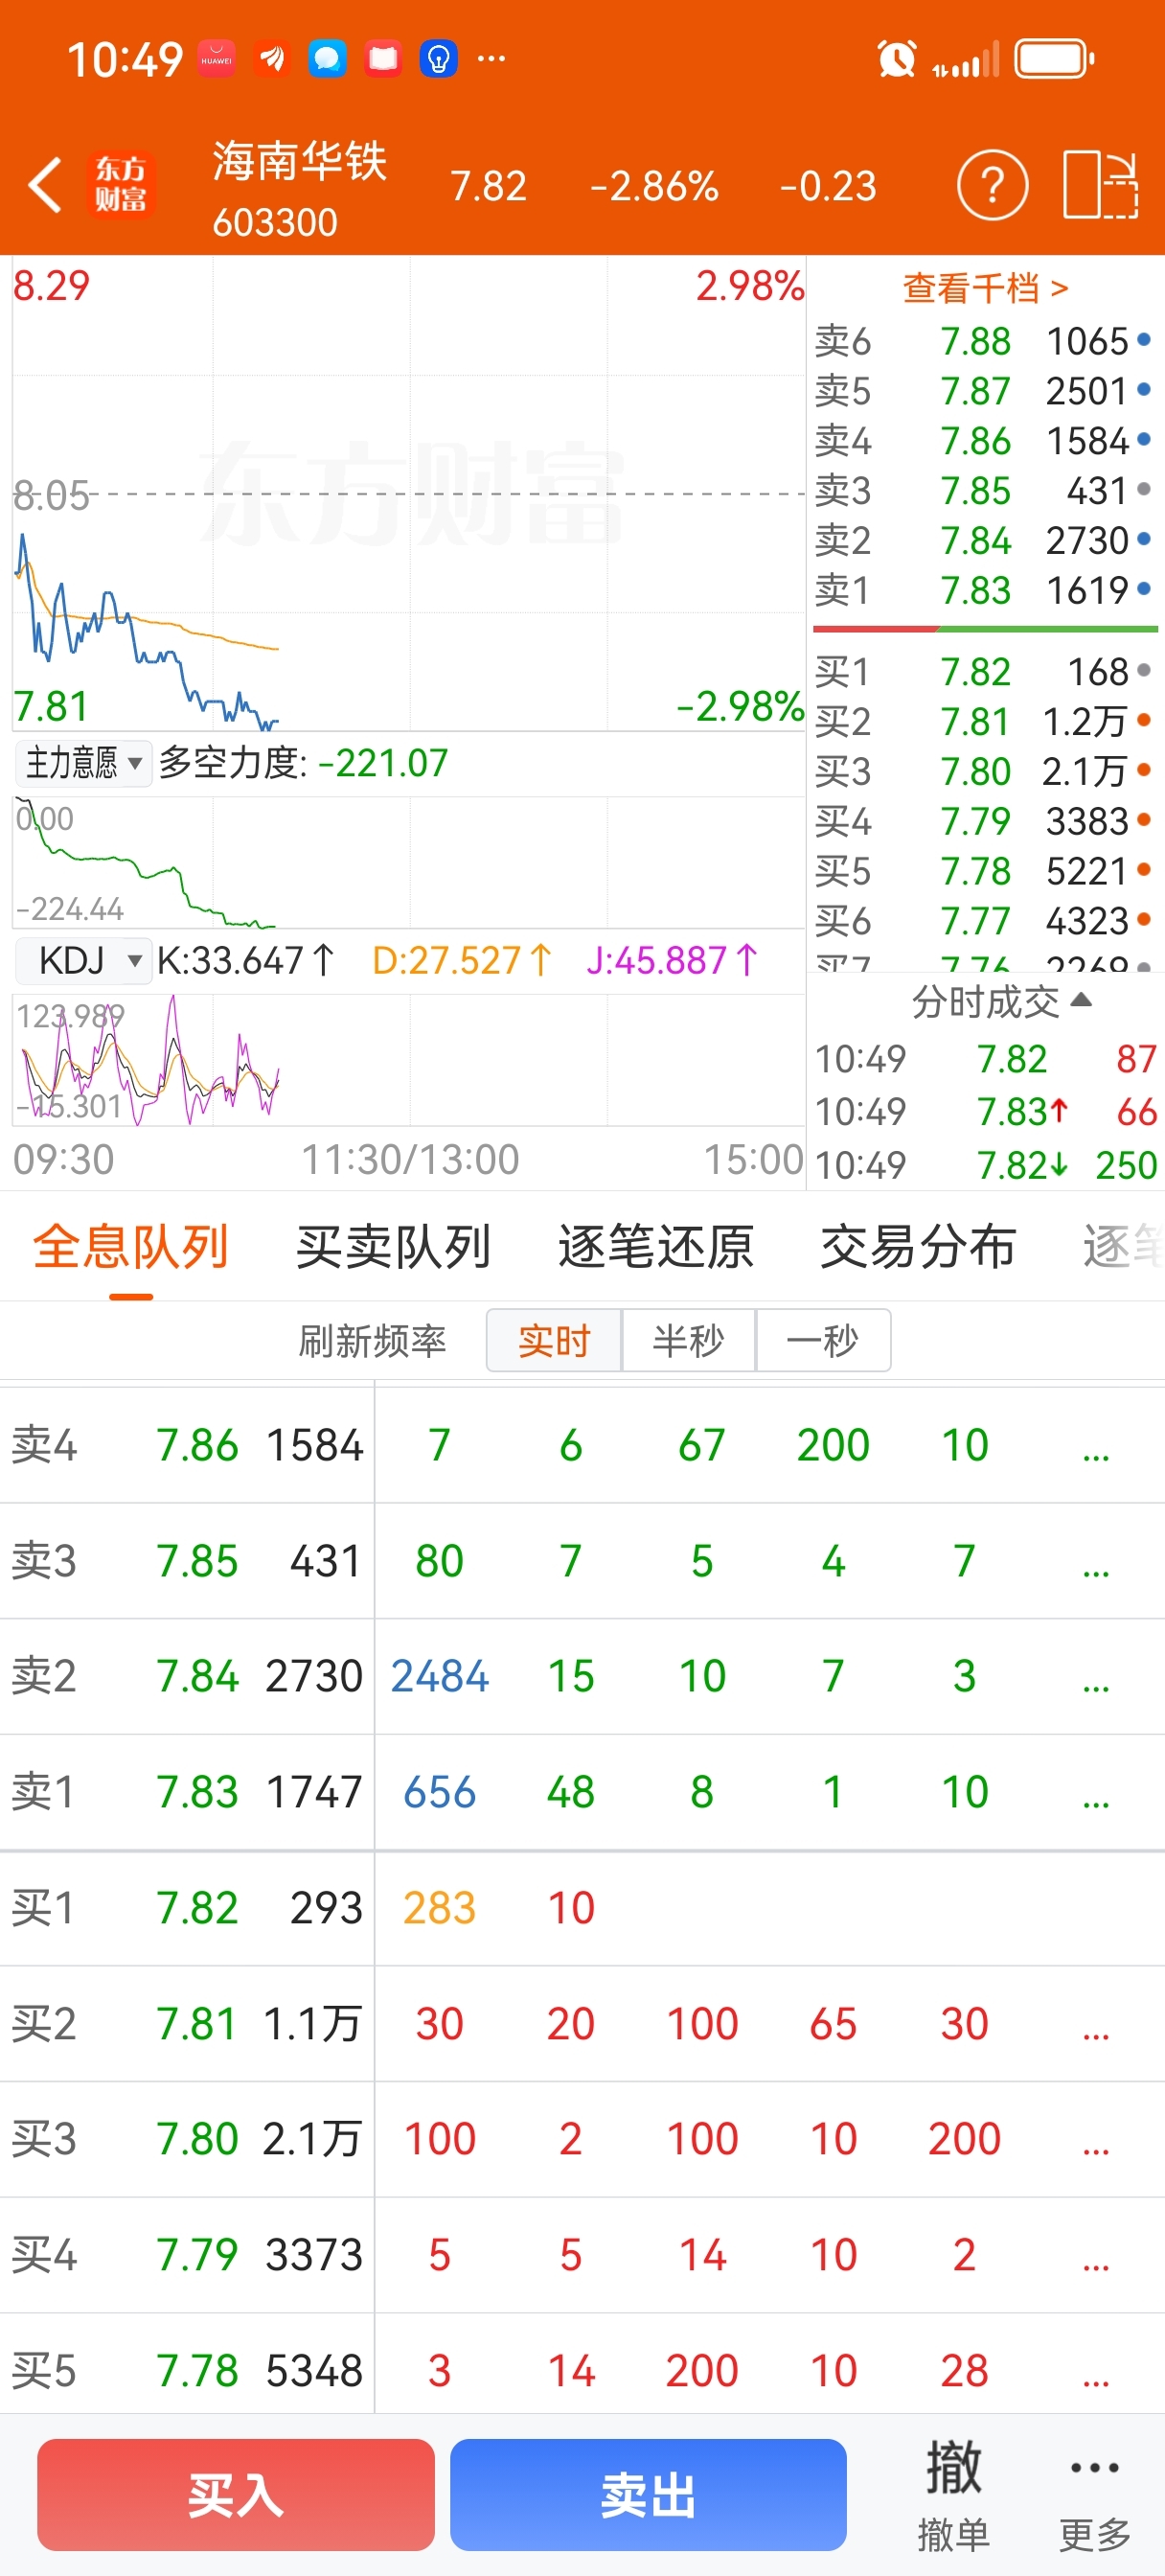The width and height of the screenshot is (1165, 2576).
Task: Select 卖1 7.83 1619 order book row
Action: pos(983,590)
